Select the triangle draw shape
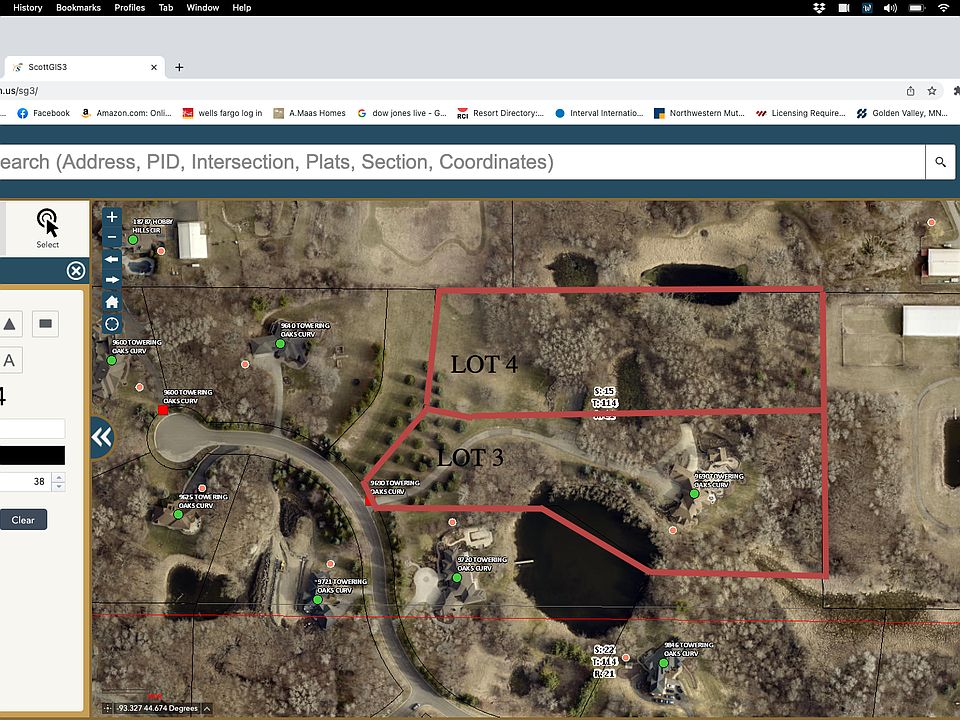Screen dimensions: 960x720 10,324
